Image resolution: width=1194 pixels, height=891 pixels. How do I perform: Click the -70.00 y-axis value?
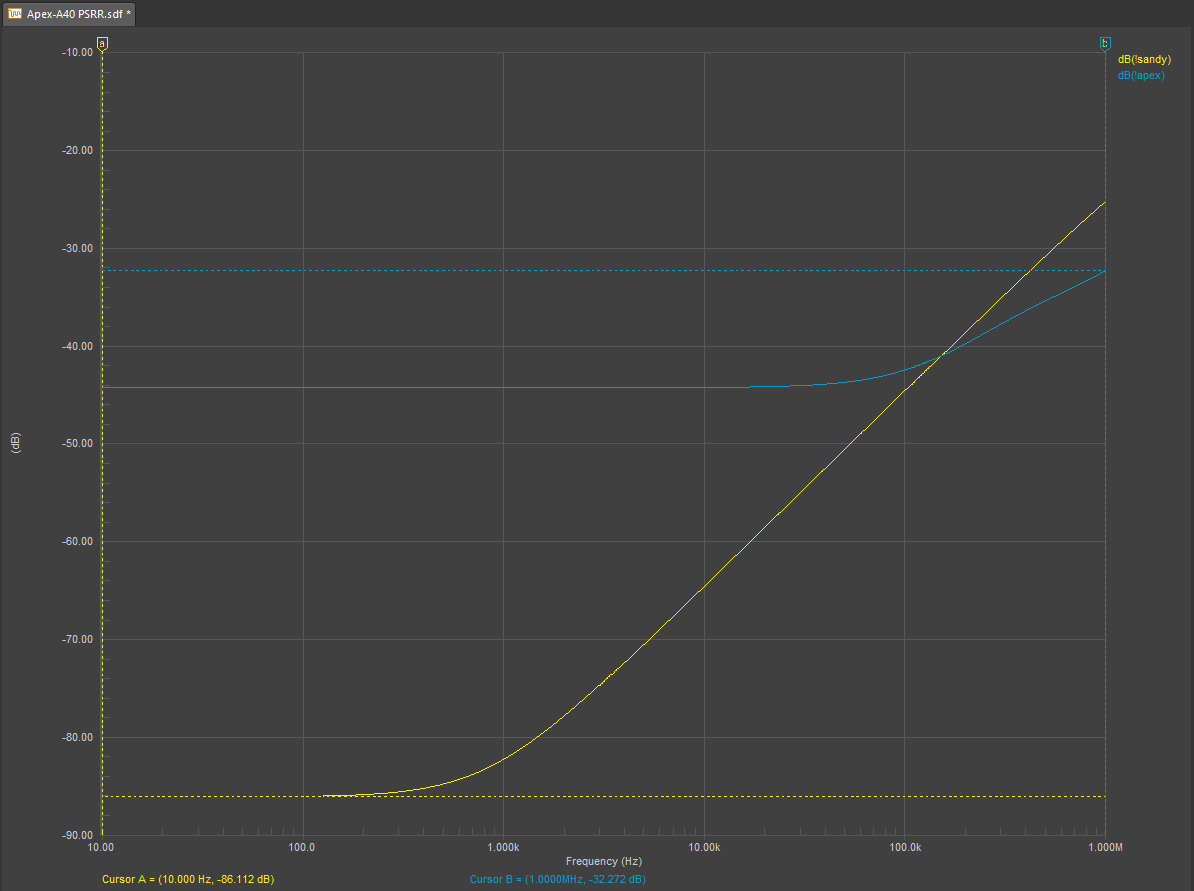coord(77,640)
